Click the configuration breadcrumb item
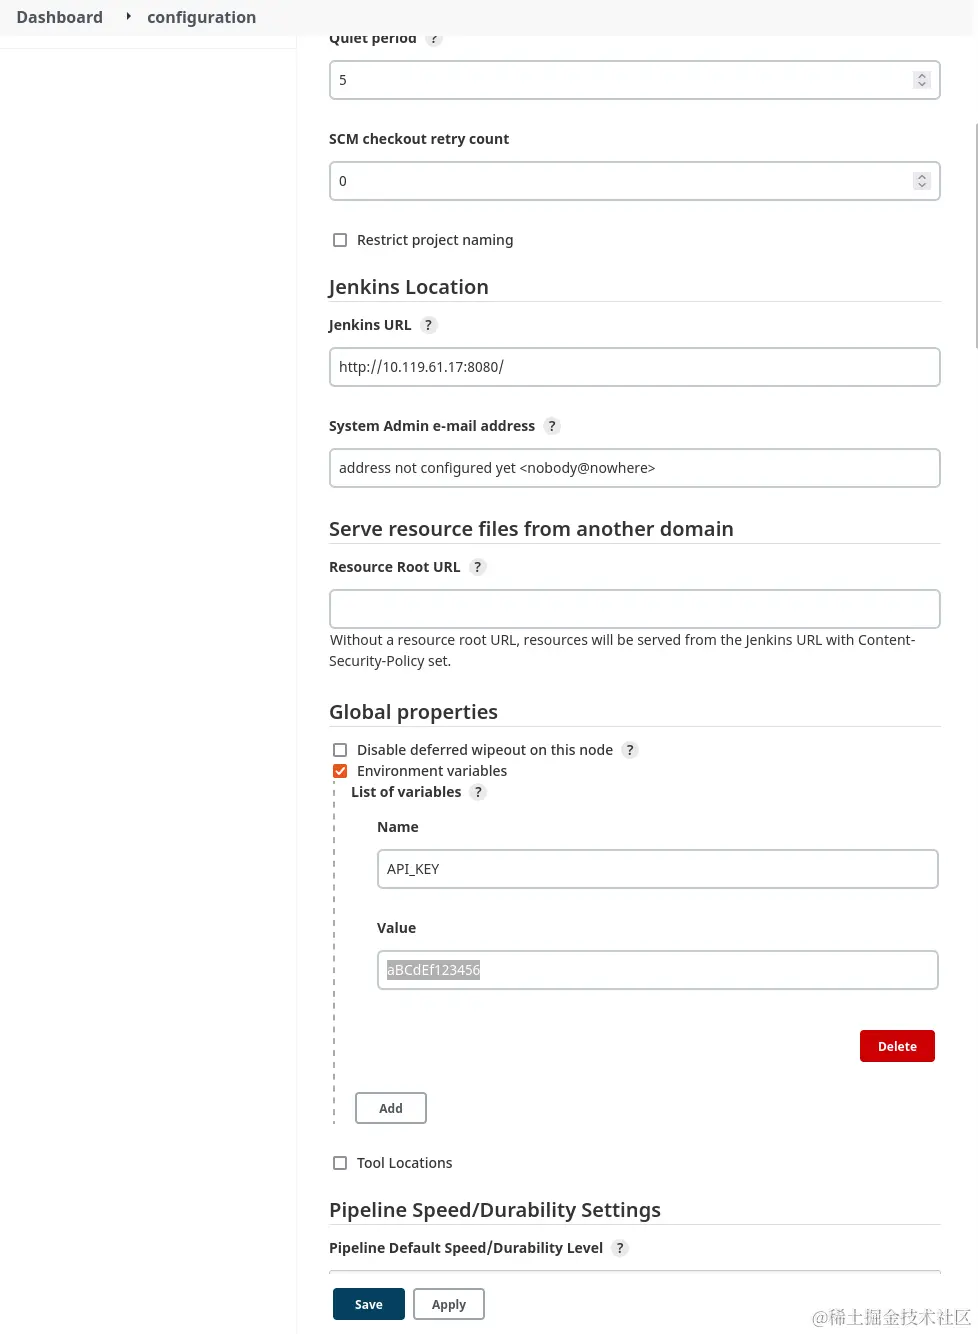978x1334 pixels. (x=201, y=17)
